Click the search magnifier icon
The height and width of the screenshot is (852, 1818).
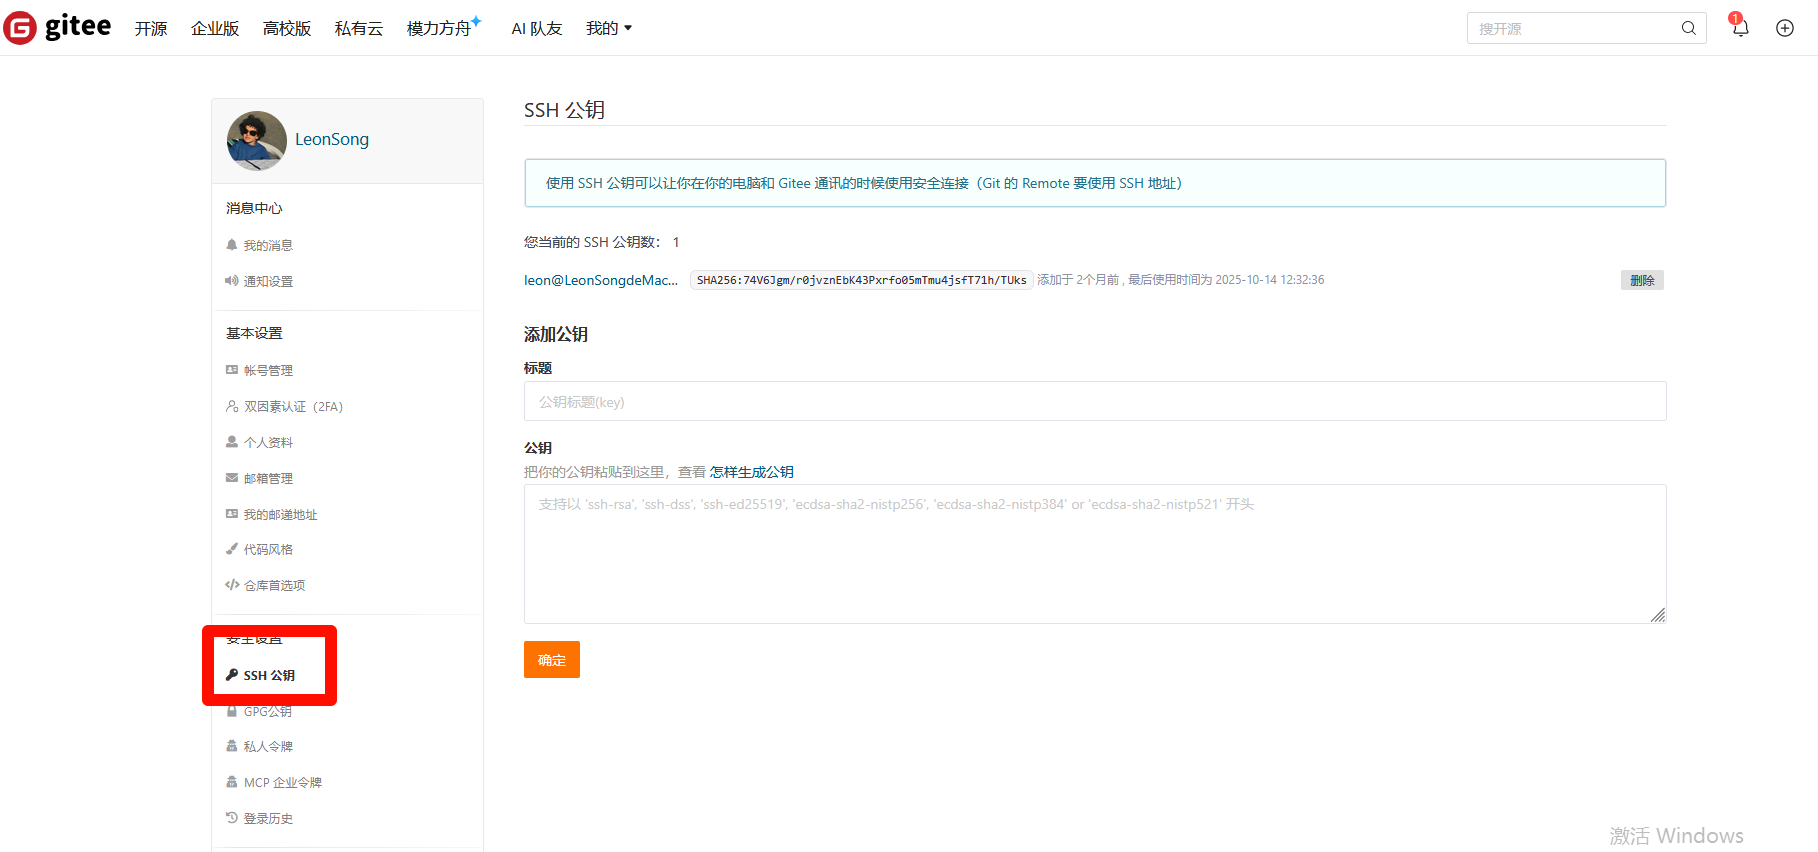[1688, 28]
